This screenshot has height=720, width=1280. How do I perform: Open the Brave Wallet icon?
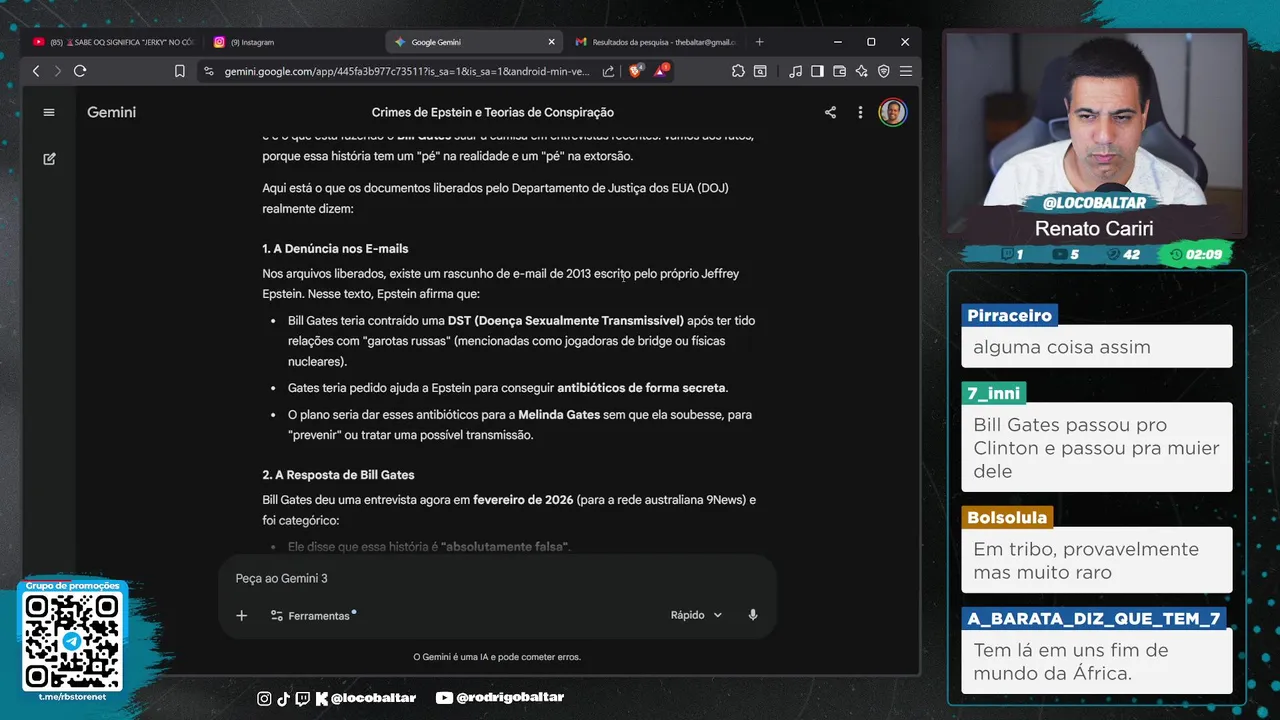(839, 71)
